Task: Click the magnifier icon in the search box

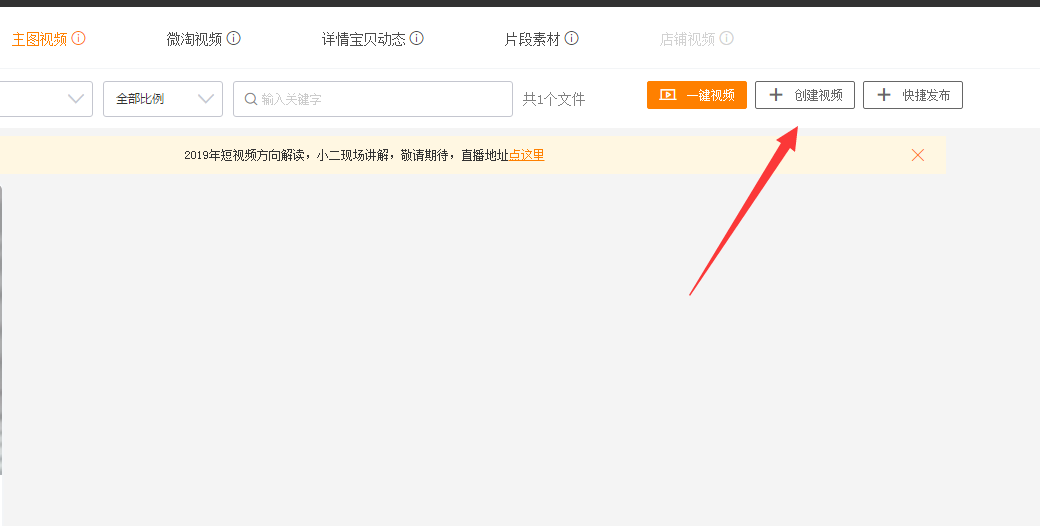Action: 251,99
